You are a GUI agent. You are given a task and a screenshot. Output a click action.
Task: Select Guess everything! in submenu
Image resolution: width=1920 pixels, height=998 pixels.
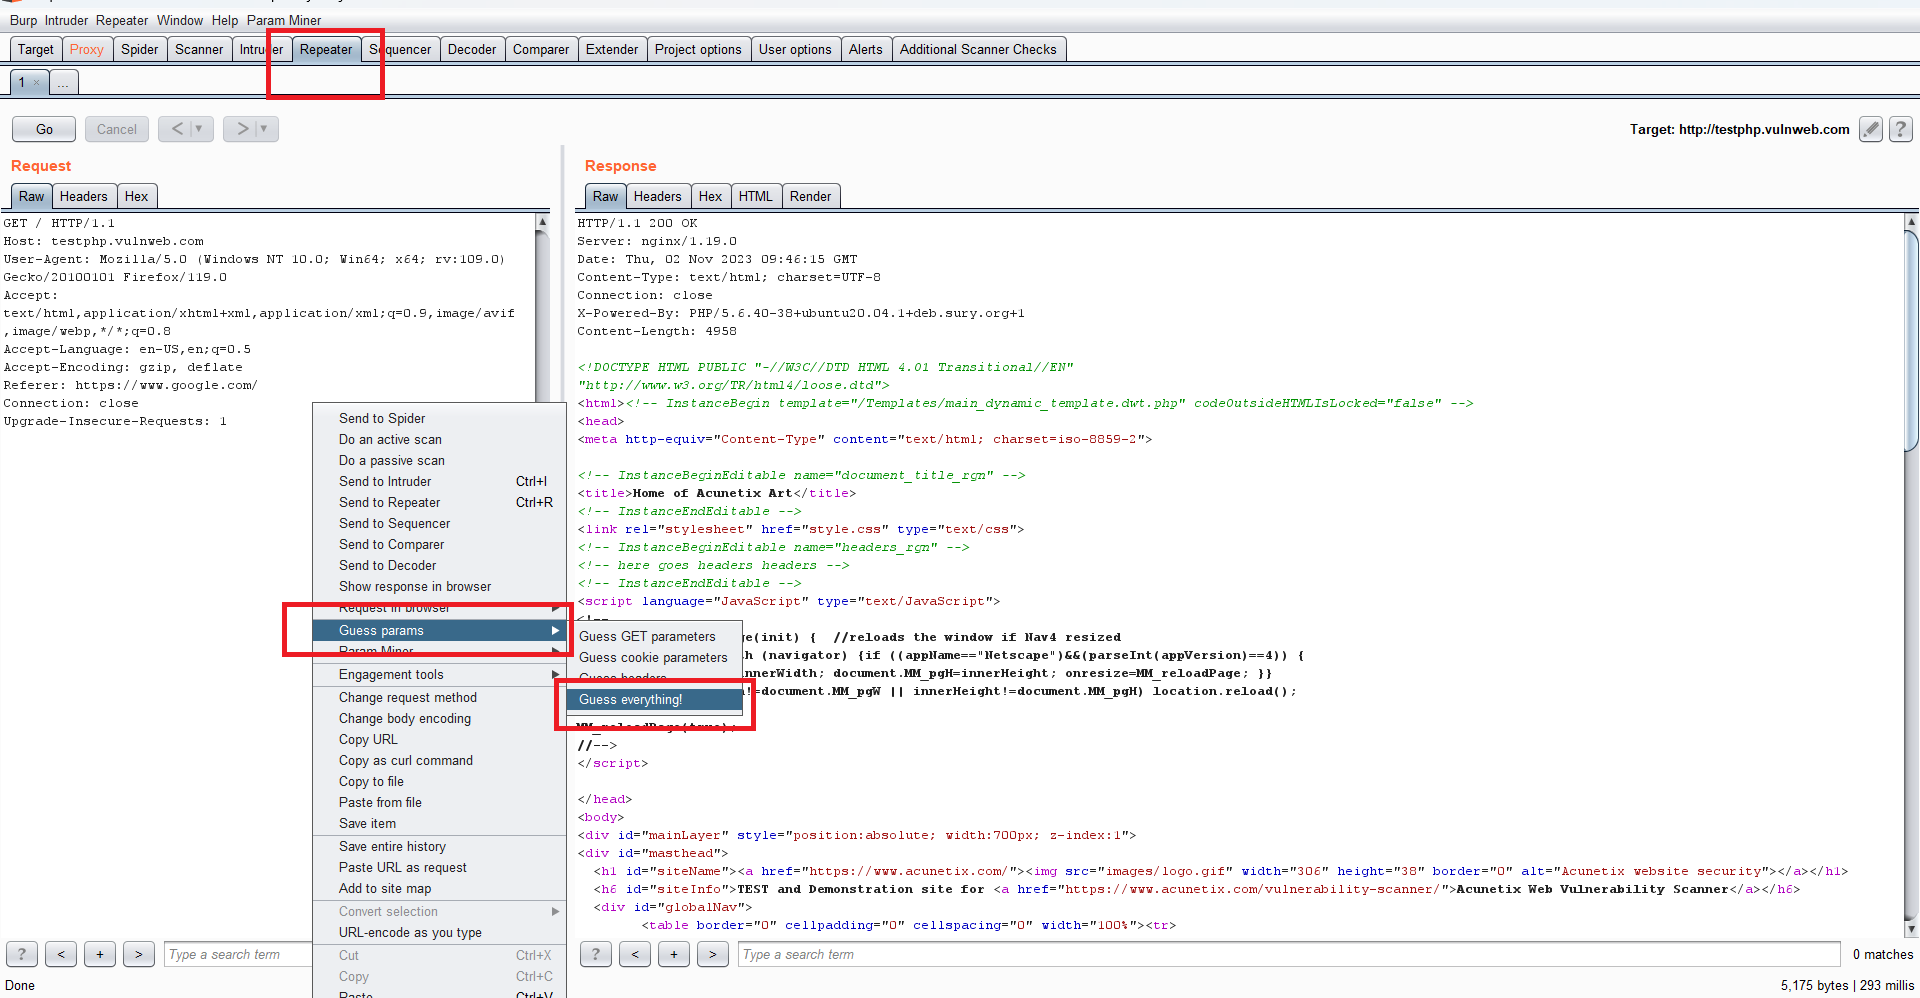654,699
